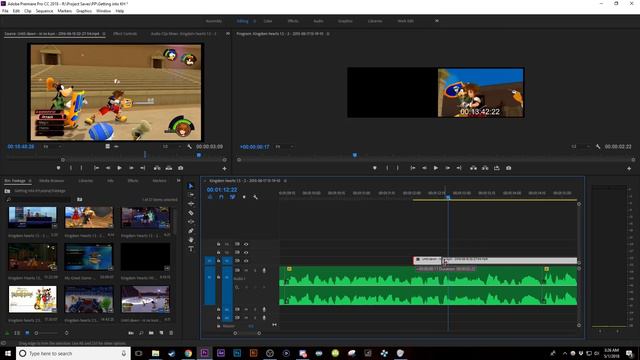Image resolution: width=640 pixels, height=360 pixels.
Task: Click Extract button in Program monitor
Action: pyautogui.click(x=485, y=168)
